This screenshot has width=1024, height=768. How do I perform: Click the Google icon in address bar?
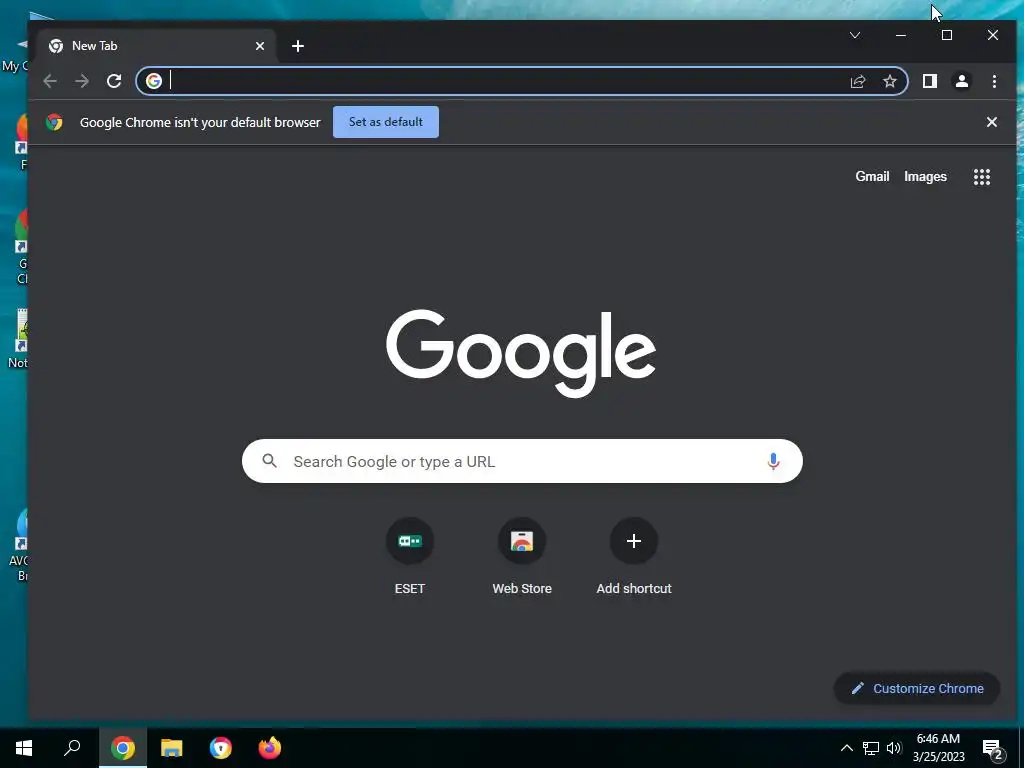153,81
